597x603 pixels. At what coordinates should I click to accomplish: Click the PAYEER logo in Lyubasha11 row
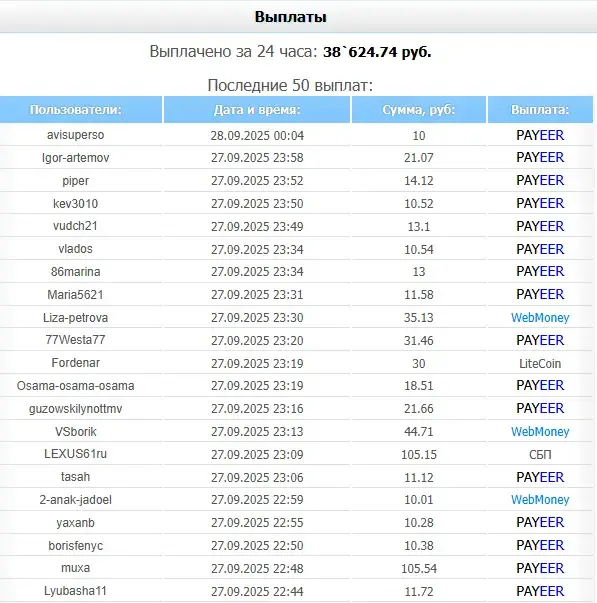click(x=540, y=591)
